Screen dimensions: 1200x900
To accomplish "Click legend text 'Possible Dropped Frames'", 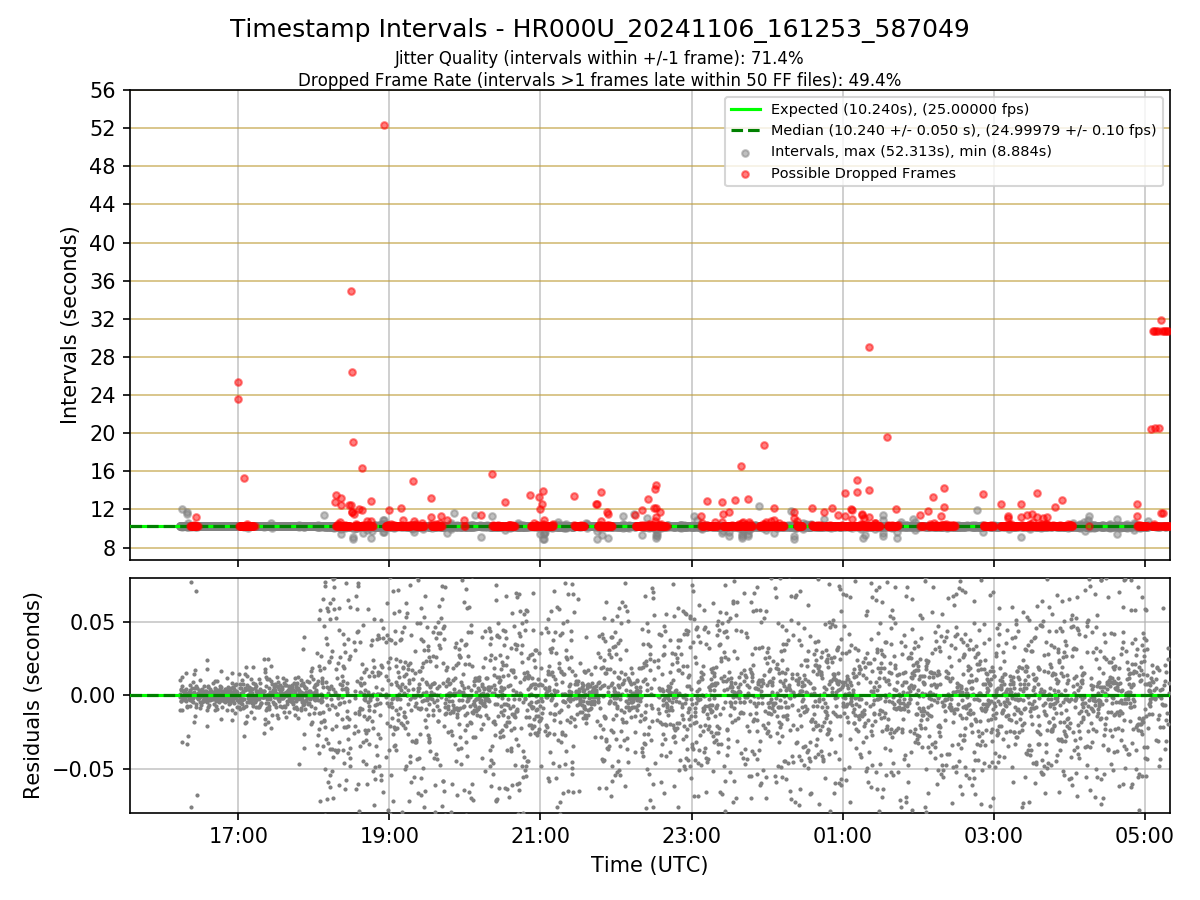I will coord(863,173).
